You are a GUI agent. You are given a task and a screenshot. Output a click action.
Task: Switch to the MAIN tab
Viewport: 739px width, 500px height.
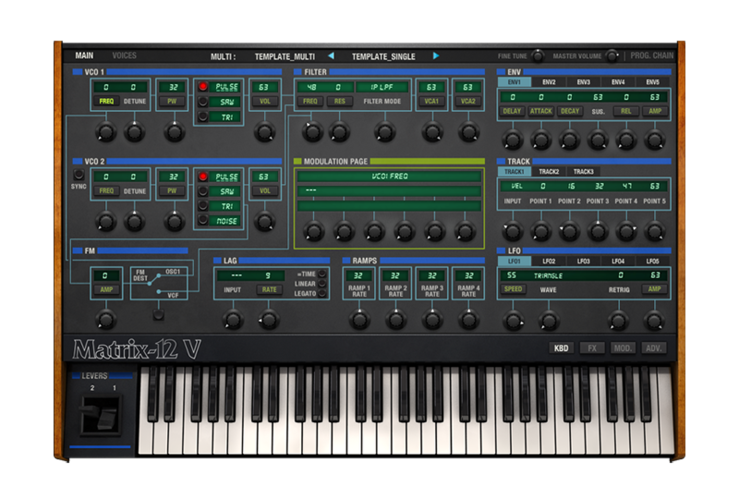[x=84, y=56]
